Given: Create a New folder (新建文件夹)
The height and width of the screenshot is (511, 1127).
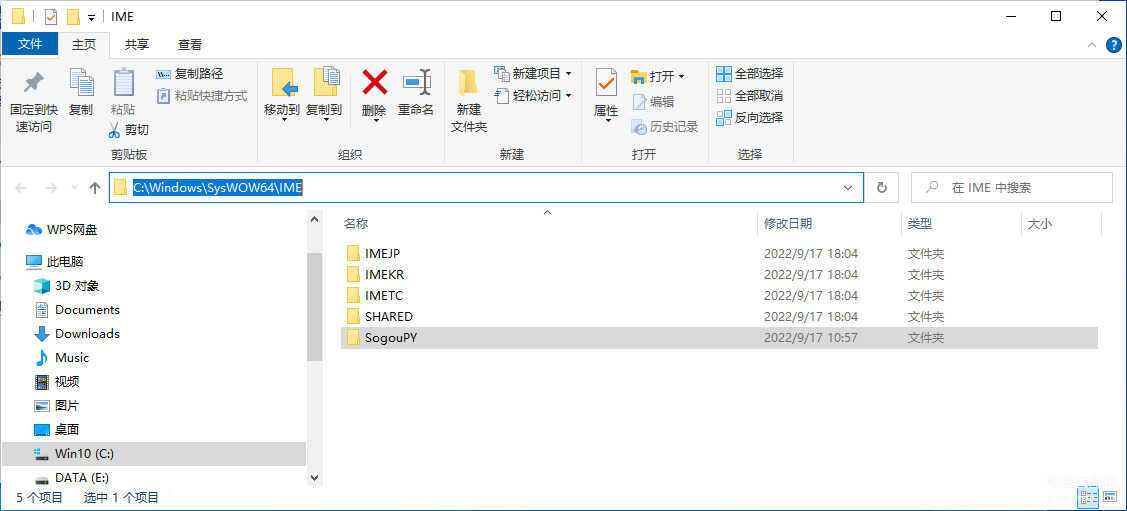Looking at the screenshot, I should pos(469,101).
